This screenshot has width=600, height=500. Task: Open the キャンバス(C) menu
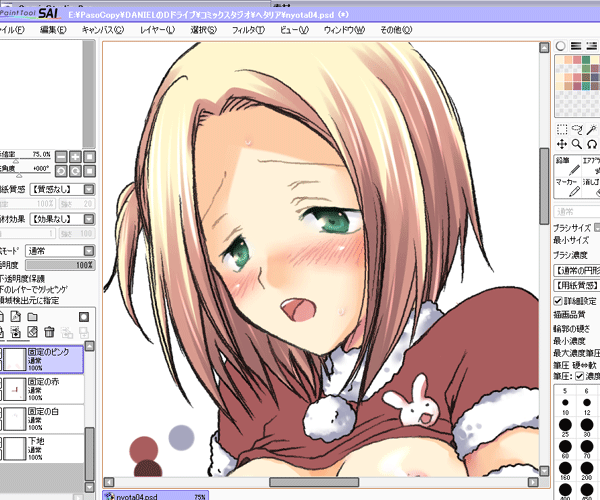point(103,30)
